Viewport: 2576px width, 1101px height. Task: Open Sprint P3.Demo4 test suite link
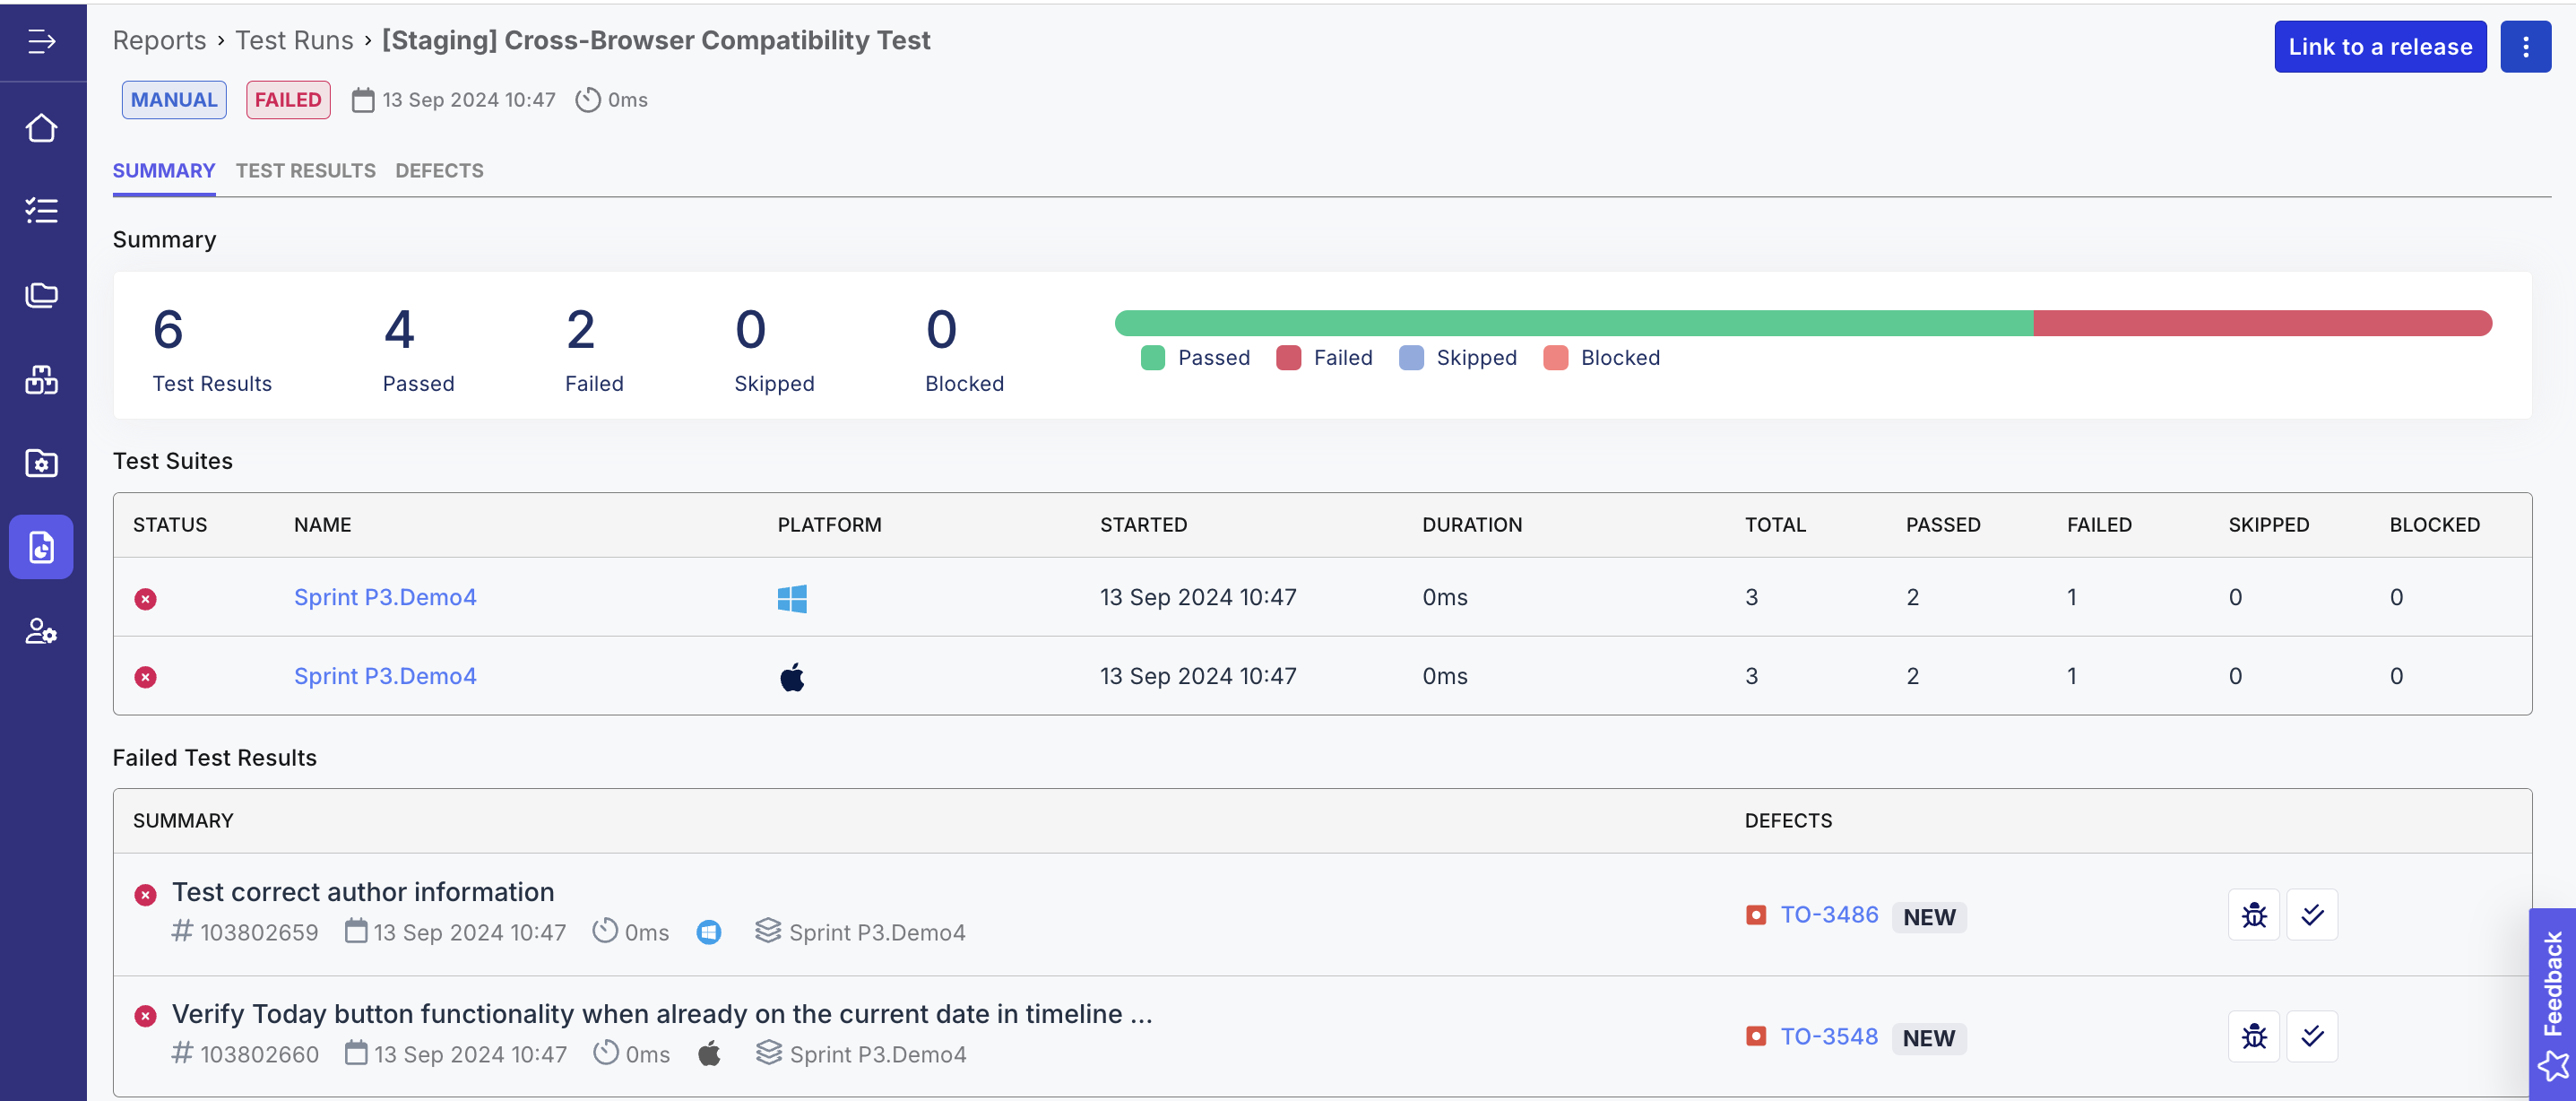[x=385, y=596]
